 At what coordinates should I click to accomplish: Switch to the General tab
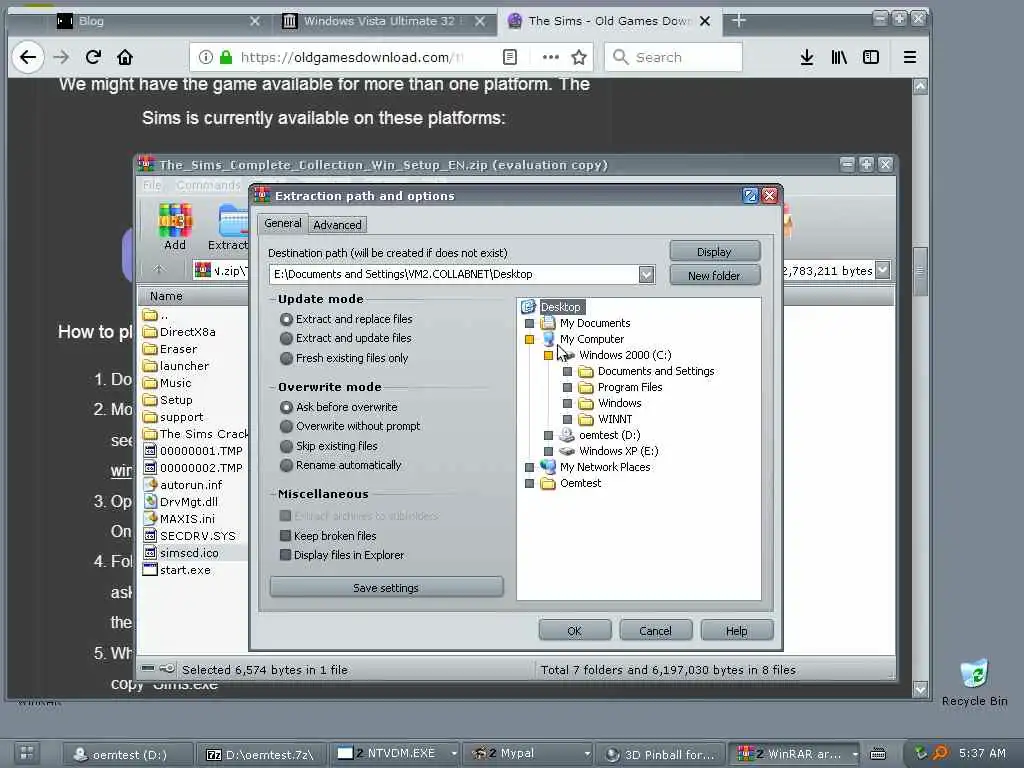click(283, 223)
